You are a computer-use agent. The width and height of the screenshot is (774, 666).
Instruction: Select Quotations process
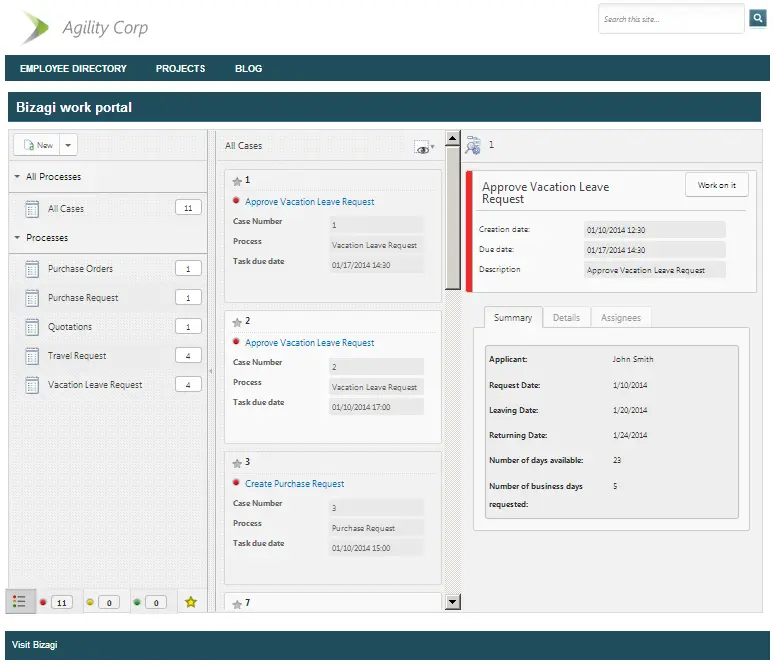[70, 327]
